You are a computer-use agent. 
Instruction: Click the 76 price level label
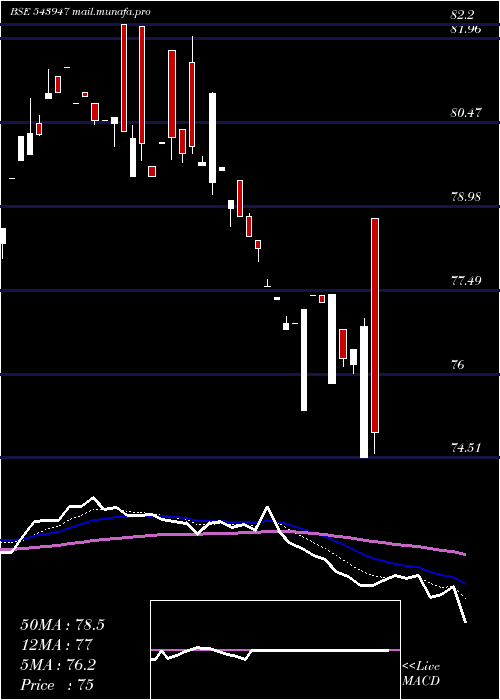click(458, 365)
